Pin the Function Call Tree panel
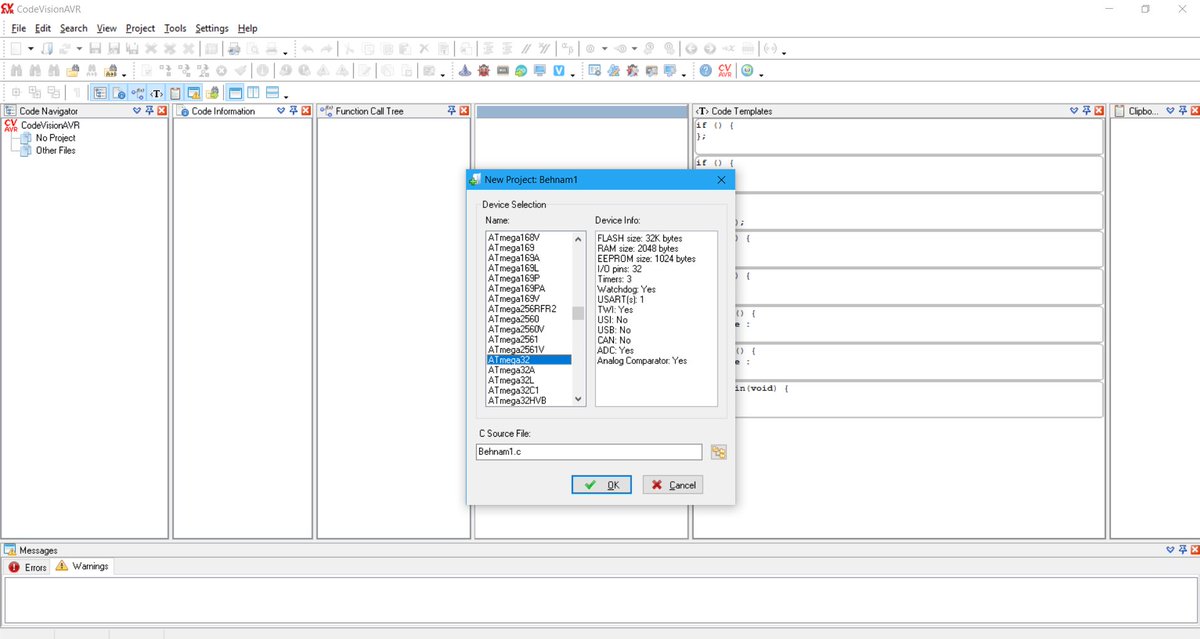Screen dimensions: 1200x639 coord(451,111)
